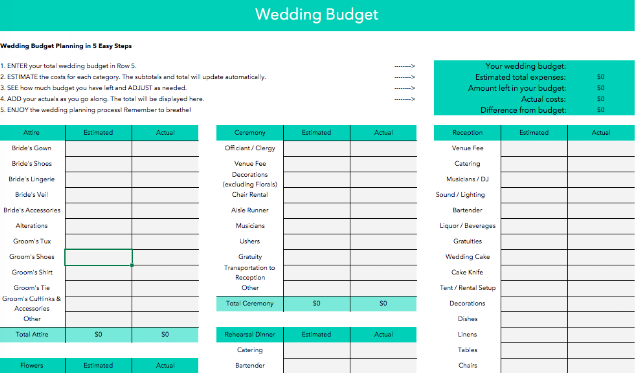Viewport: 640px width, 373px height.
Task: Select the Ceremony Venue Fee actual cell
Action: (384, 164)
